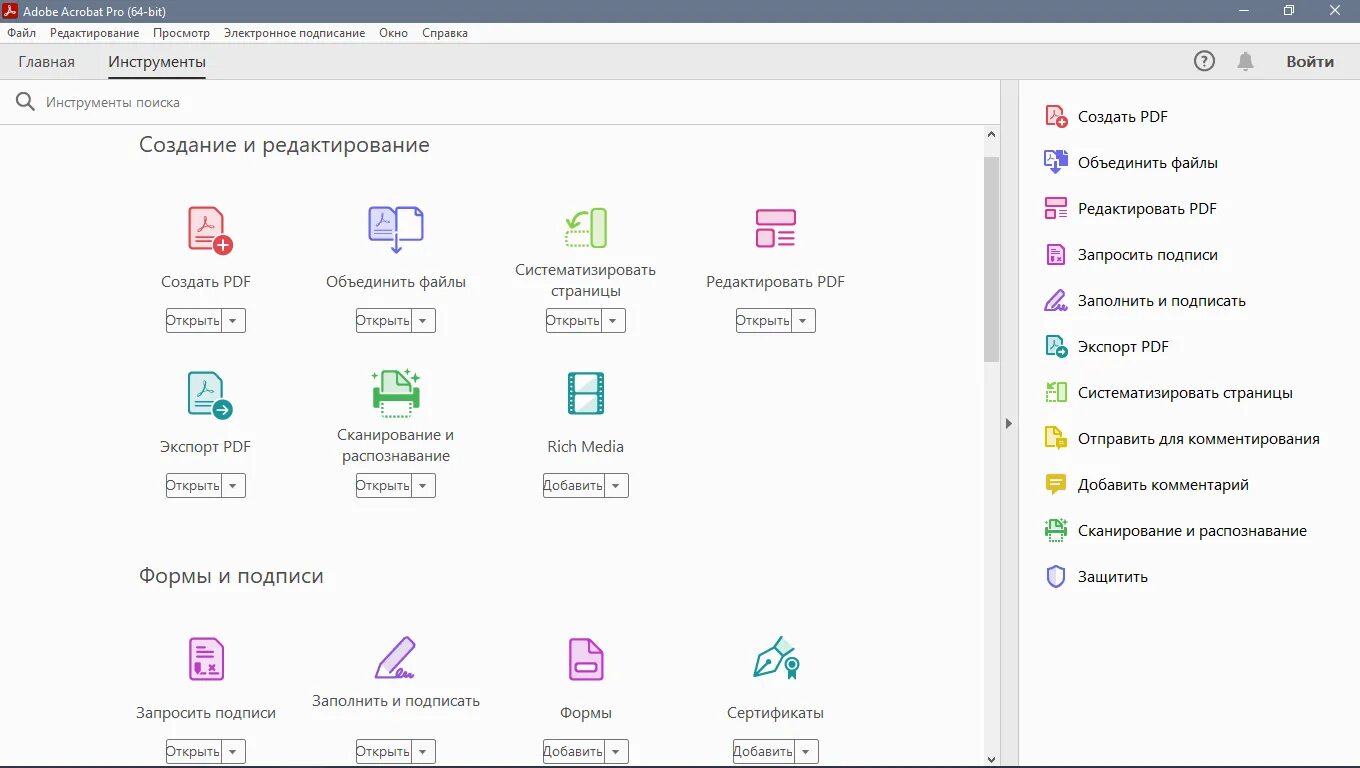This screenshot has width=1360, height=768.
Task: Click the Сканирование и распознавание tool icon
Action: pyautogui.click(x=395, y=393)
